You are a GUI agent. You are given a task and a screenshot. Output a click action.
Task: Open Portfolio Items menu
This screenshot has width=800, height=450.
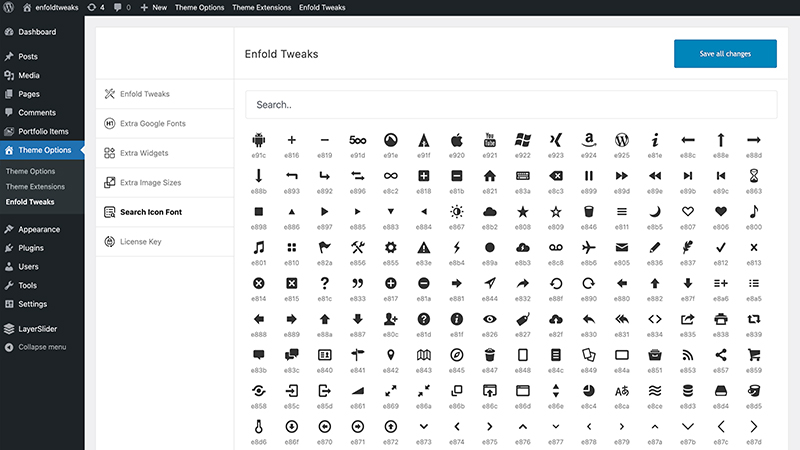point(42,131)
